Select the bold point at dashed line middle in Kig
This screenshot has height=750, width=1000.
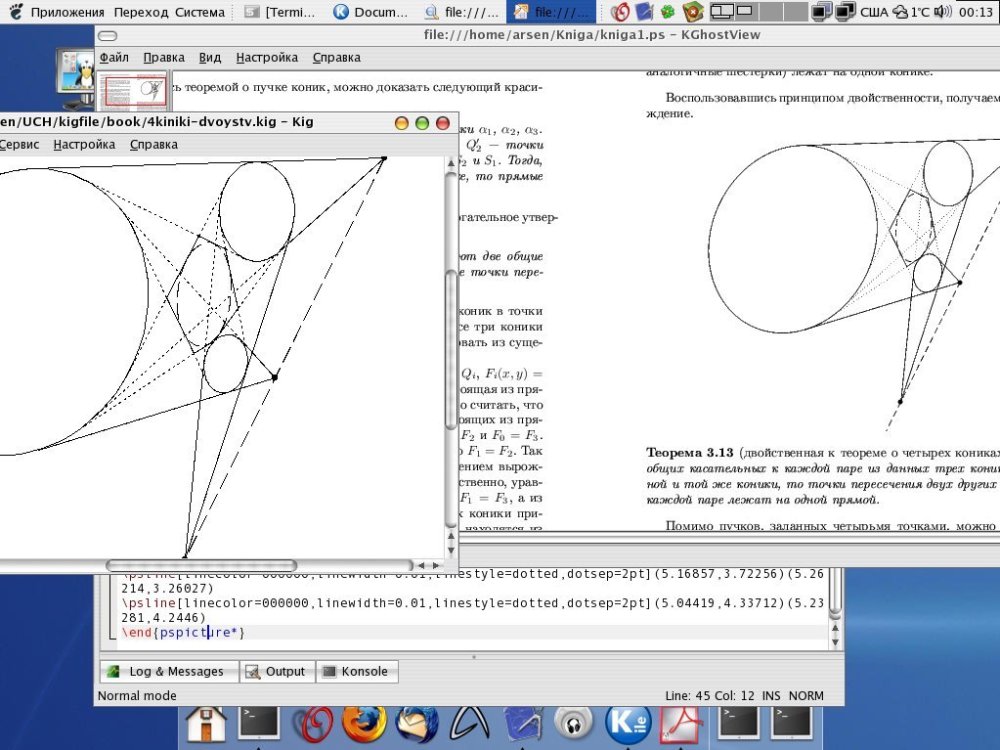[275, 377]
